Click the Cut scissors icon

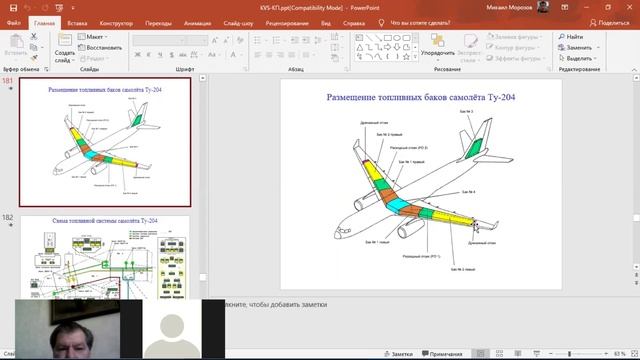click(34, 36)
